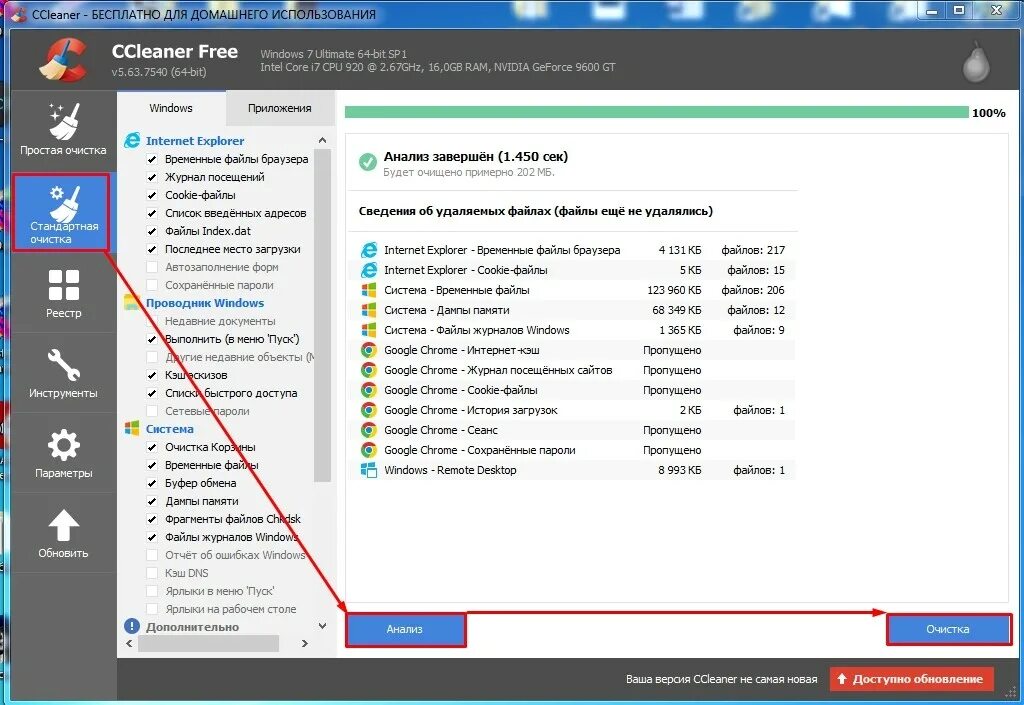Uncheck Журнал посещений checkbox
The height and width of the screenshot is (705, 1024).
(152, 177)
